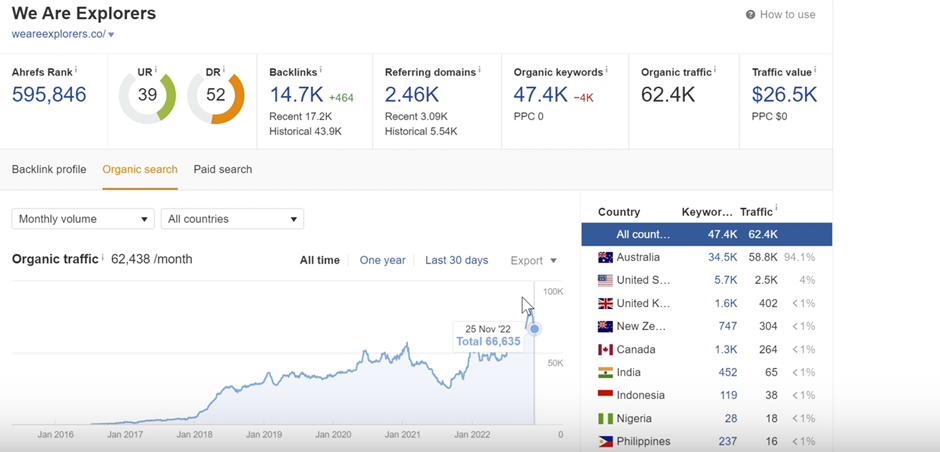The height and width of the screenshot is (452, 940).
Task: Click the 25 Nov '22 chart data point
Action: [x=535, y=328]
